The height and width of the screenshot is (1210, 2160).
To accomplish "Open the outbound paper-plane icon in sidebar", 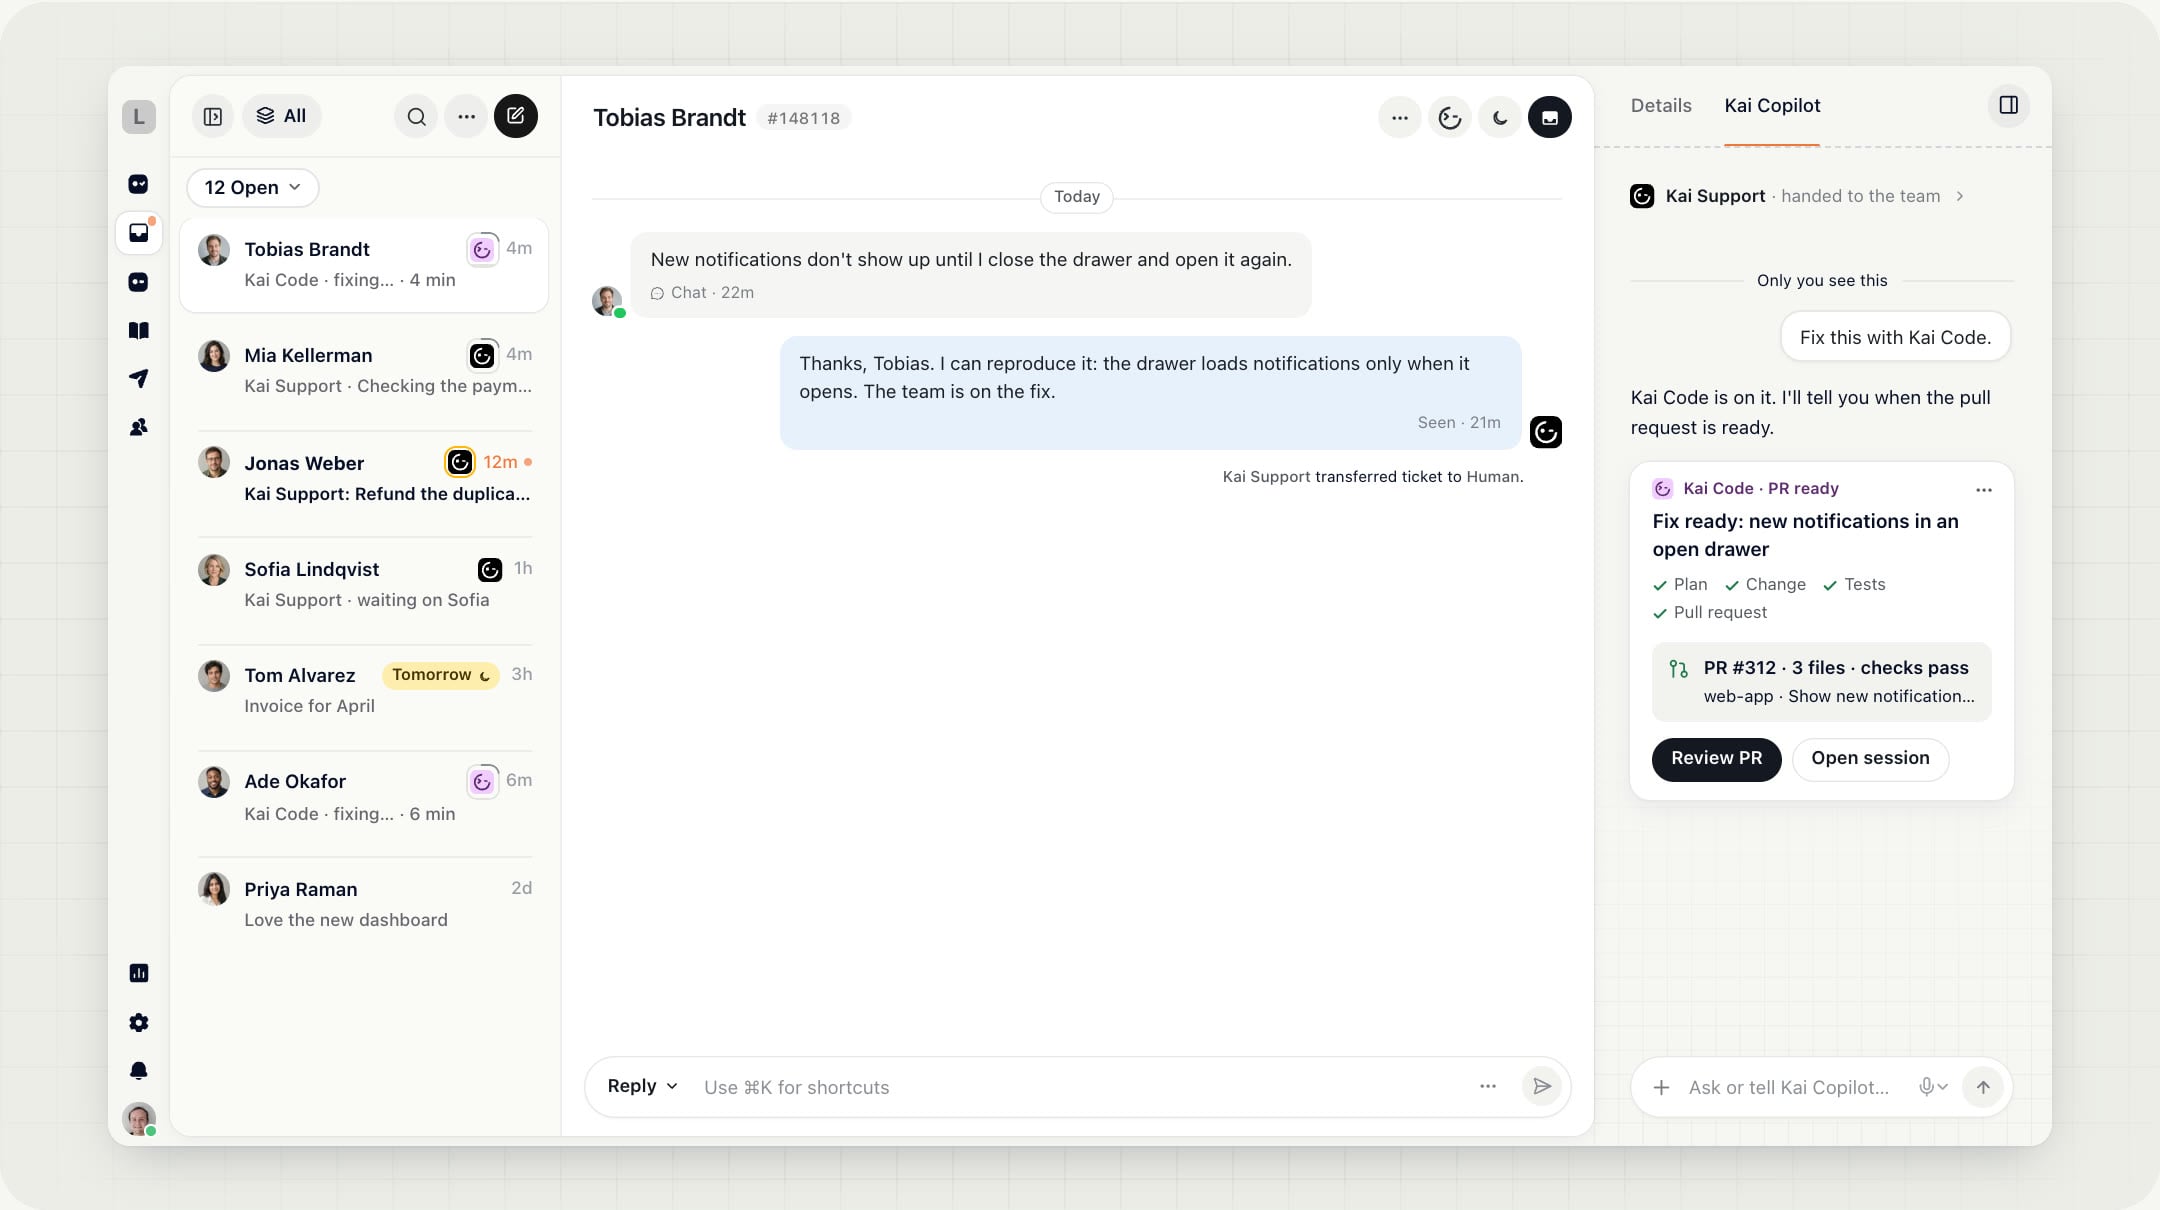I will (139, 378).
